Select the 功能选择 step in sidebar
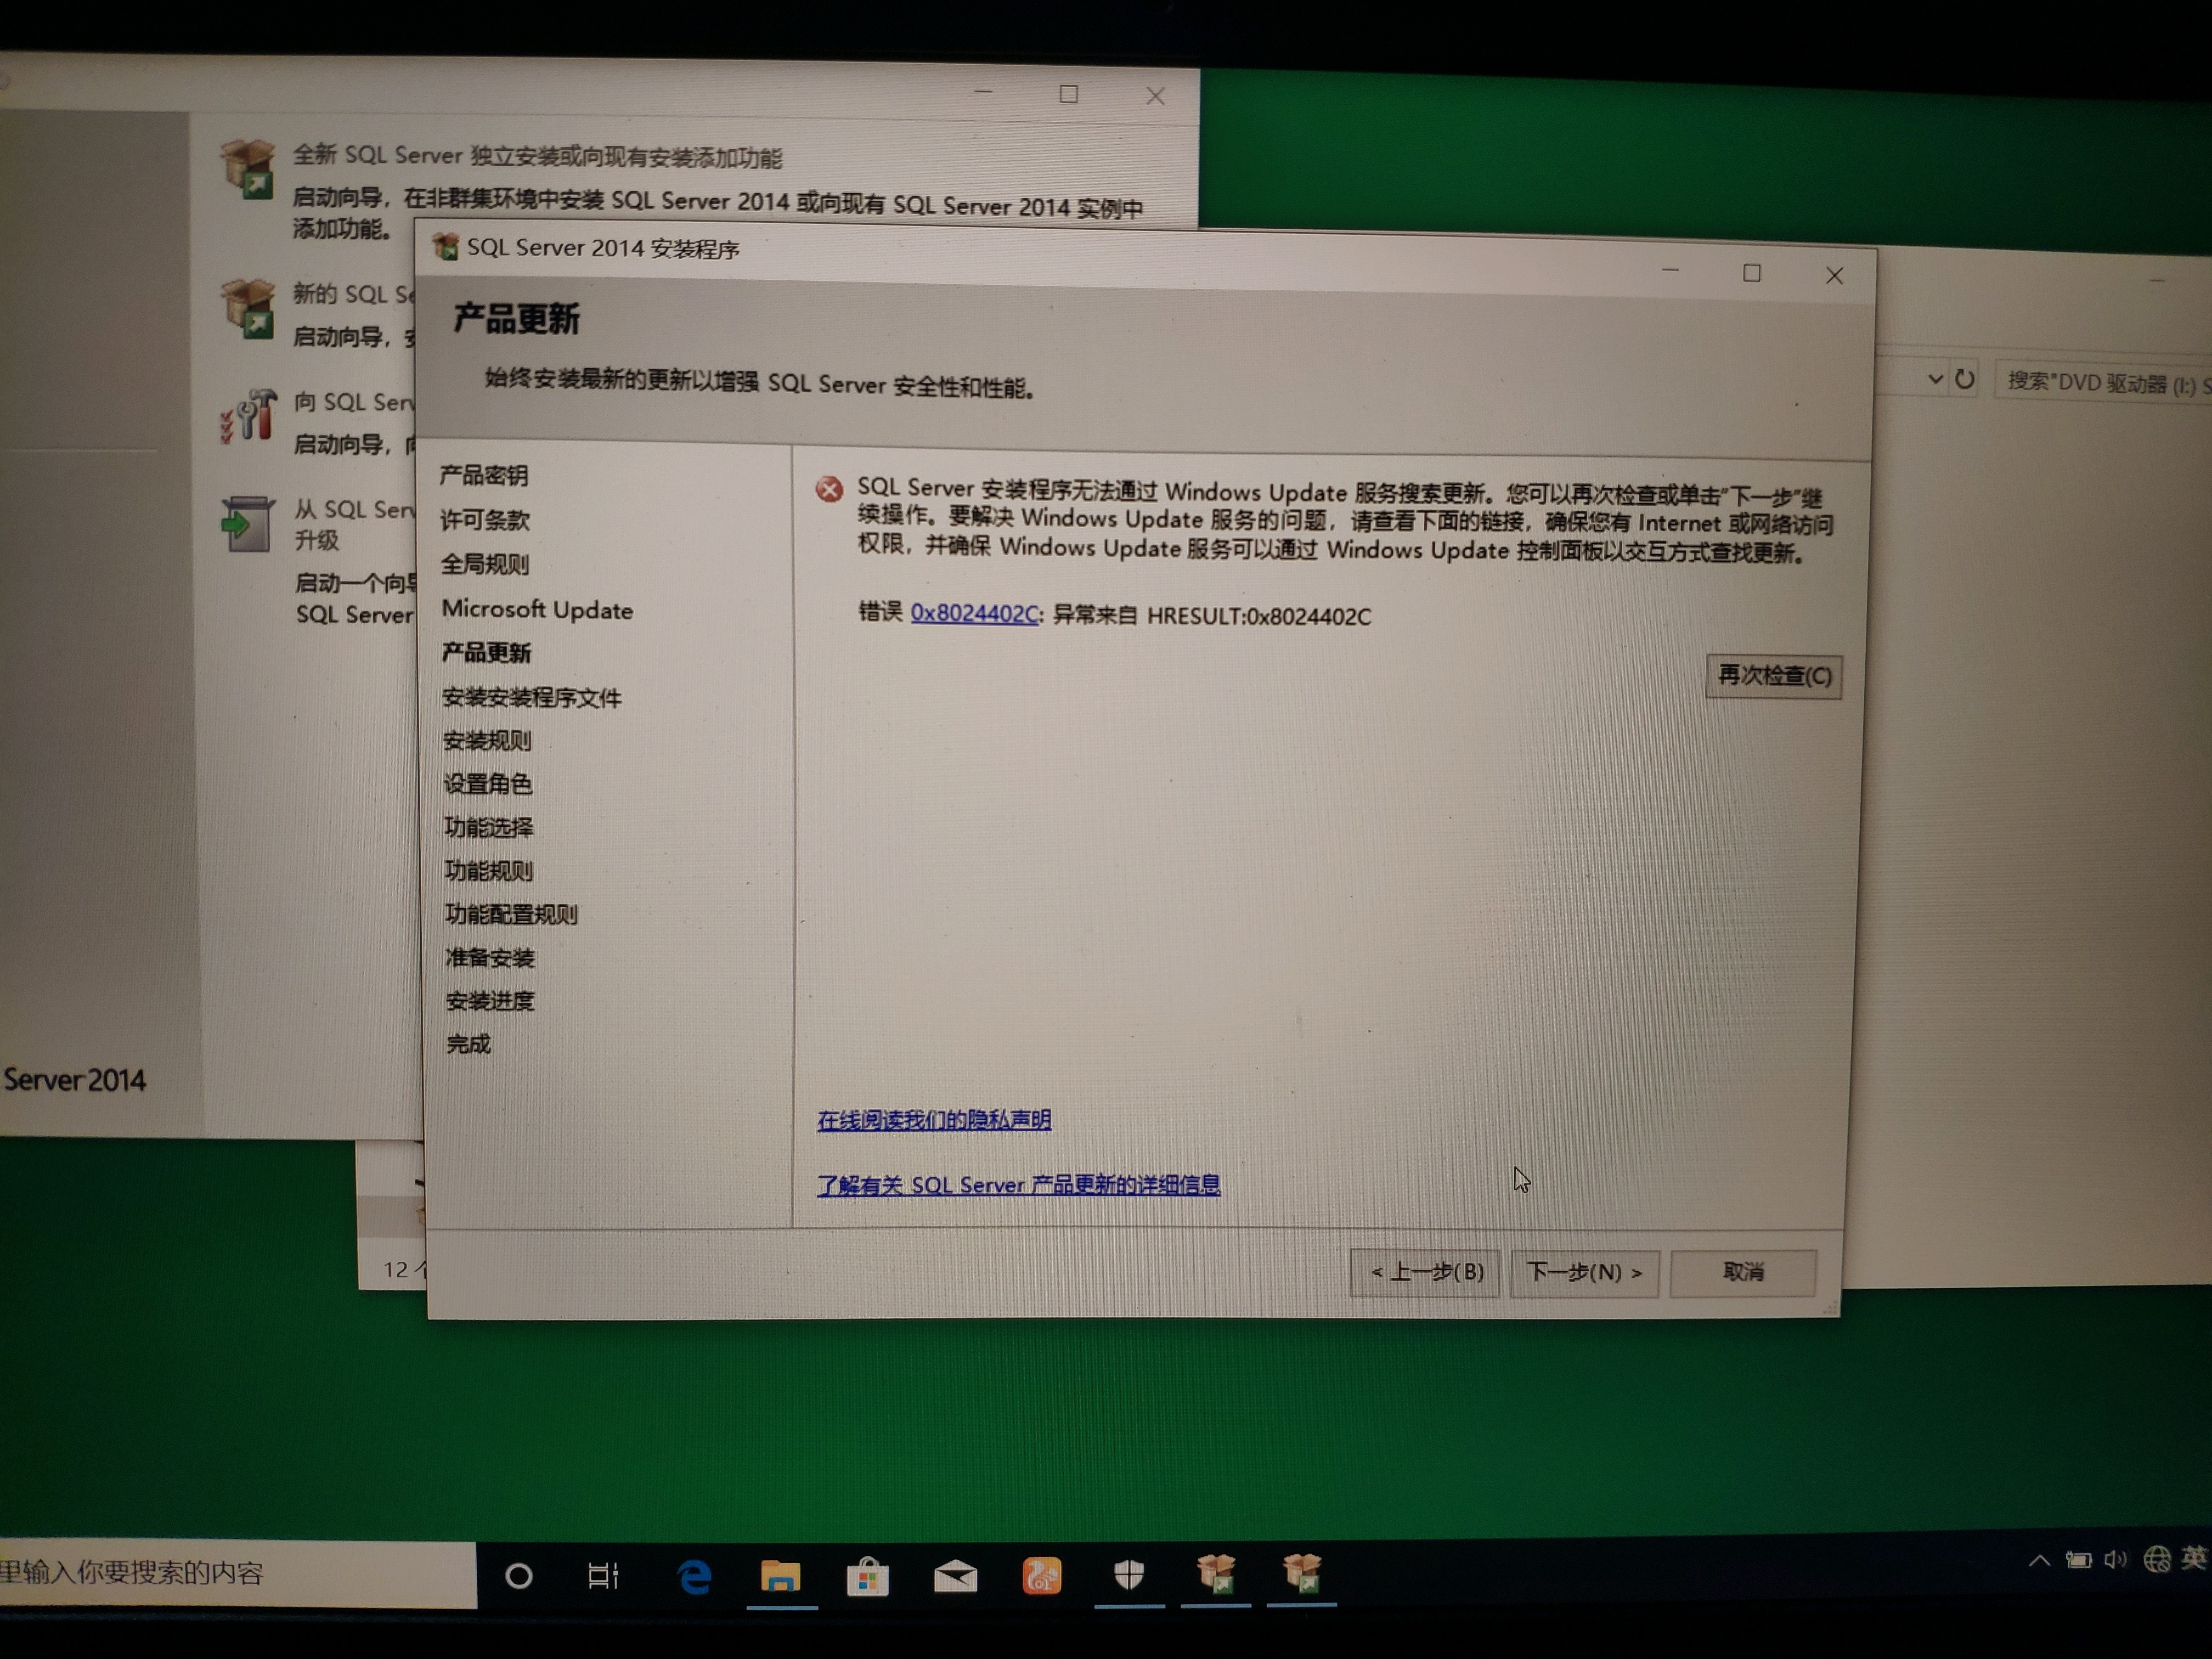Viewport: 2212px width, 1659px height. point(488,827)
